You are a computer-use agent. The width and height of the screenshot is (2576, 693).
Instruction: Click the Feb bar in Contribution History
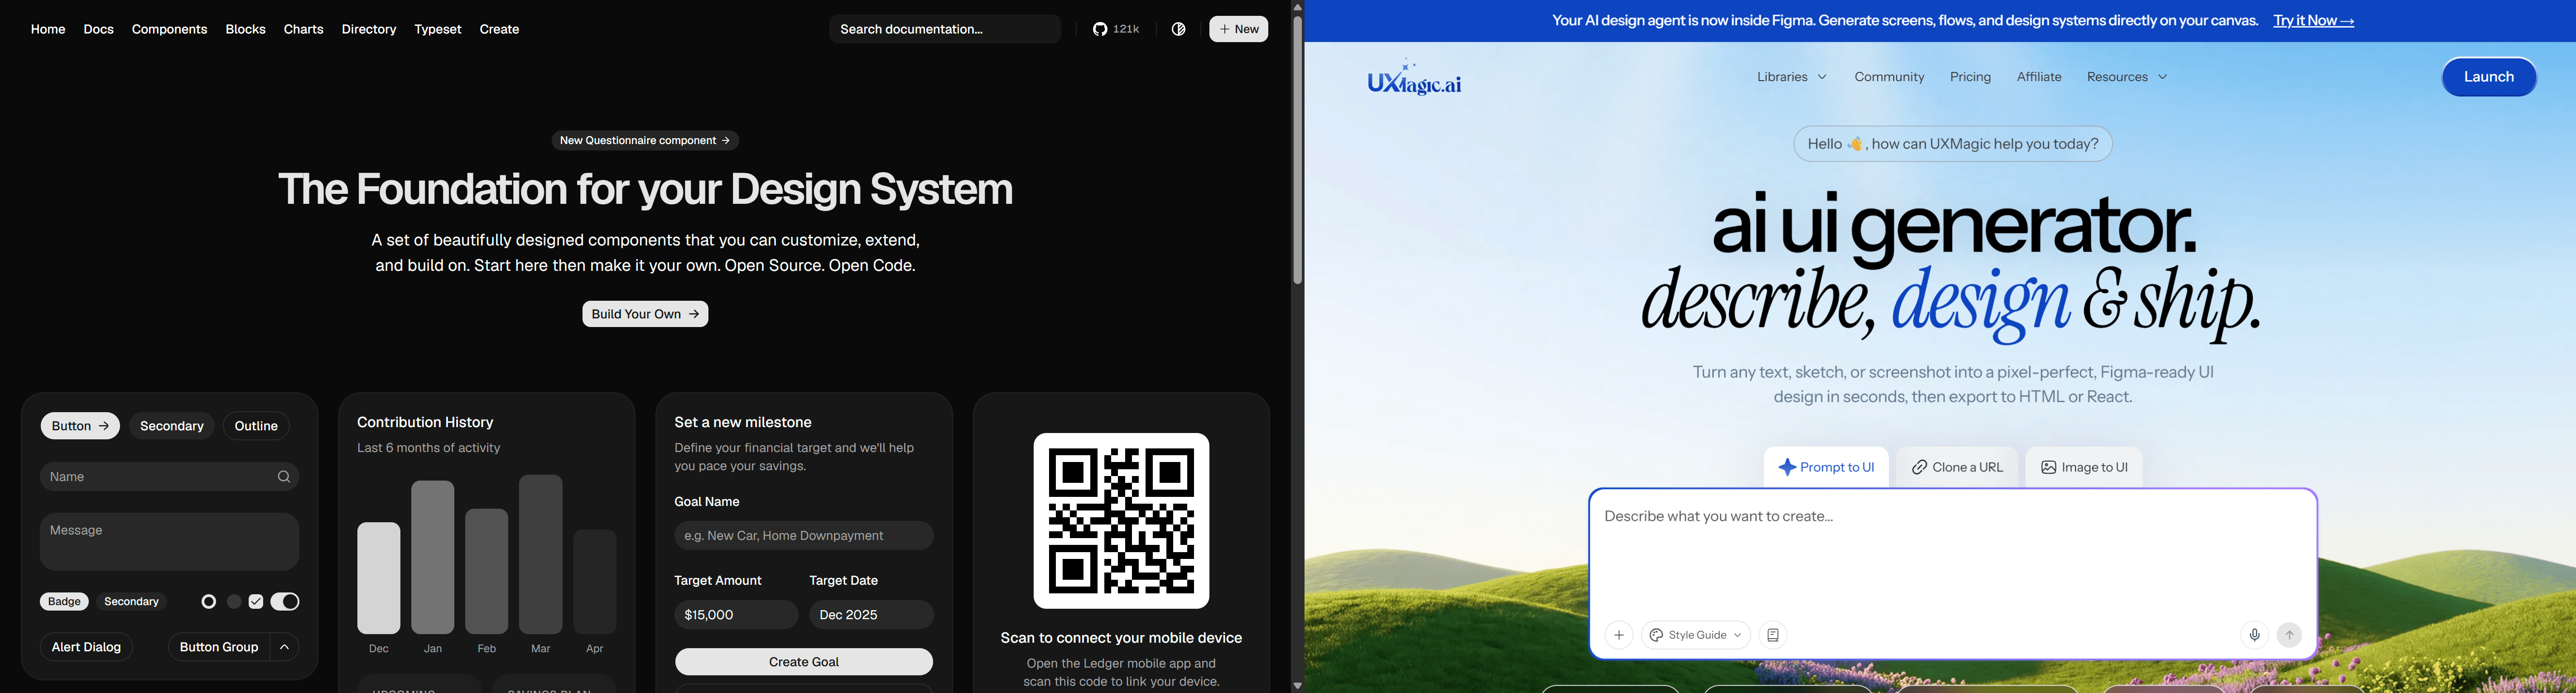[x=487, y=571]
